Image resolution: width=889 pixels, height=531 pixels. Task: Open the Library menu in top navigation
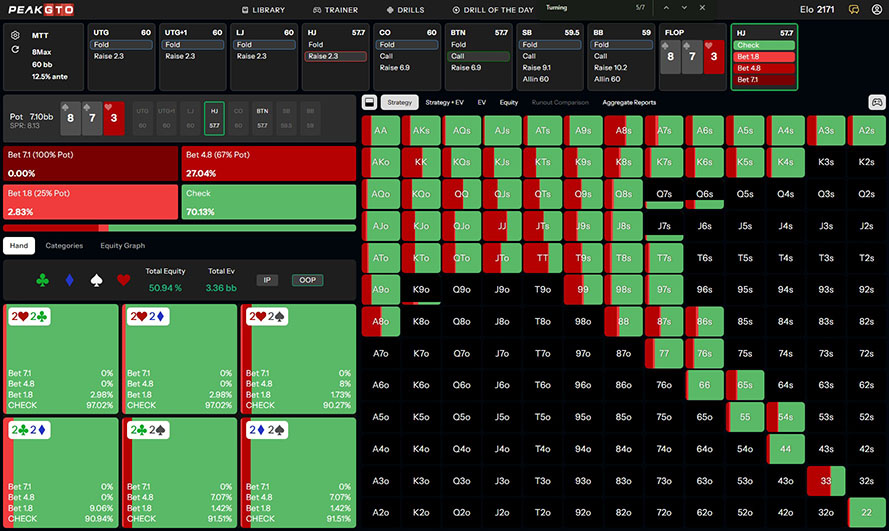click(x=263, y=10)
